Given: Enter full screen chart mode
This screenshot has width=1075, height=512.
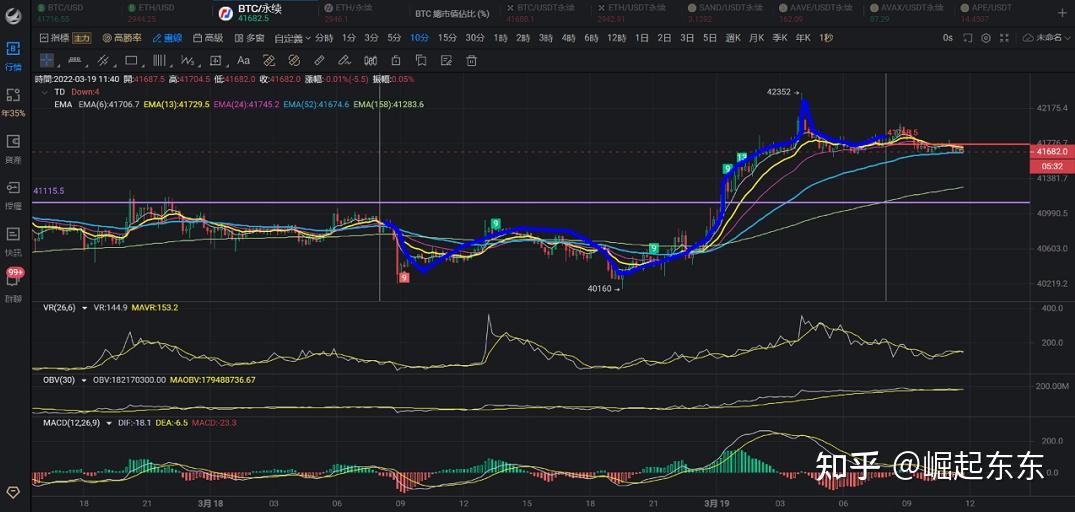Looking at the screenshot, I should click(1006, 38).
